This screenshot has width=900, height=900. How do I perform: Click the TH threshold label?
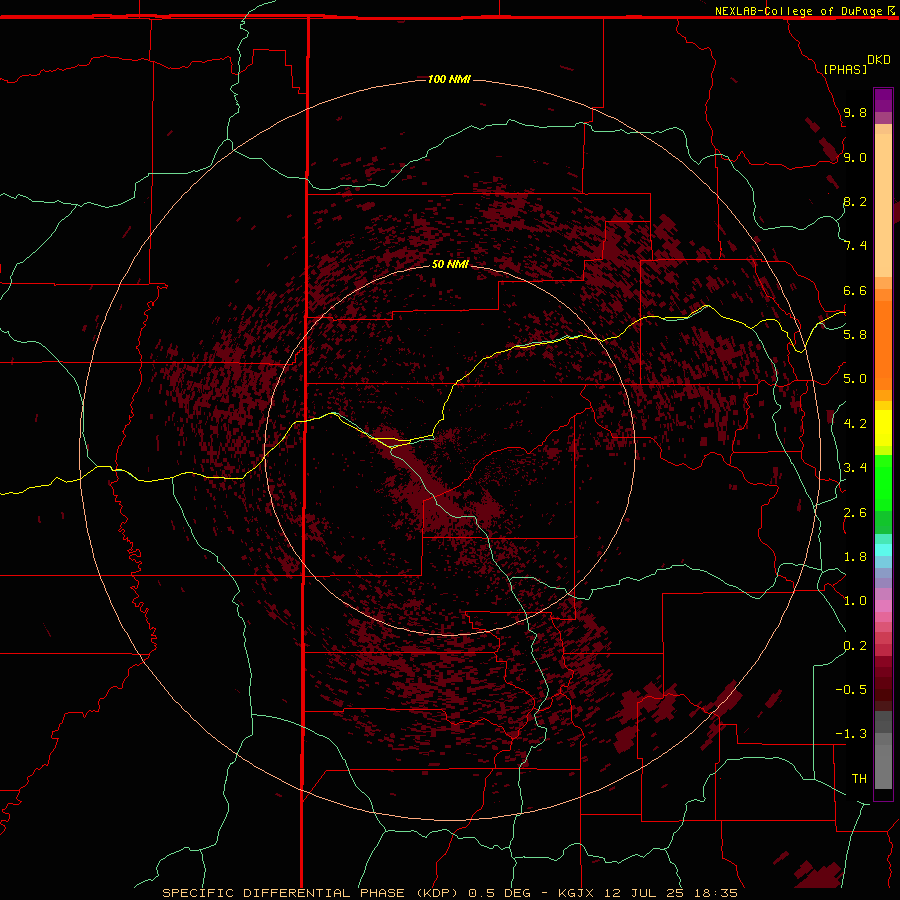[x=859, y=779]
